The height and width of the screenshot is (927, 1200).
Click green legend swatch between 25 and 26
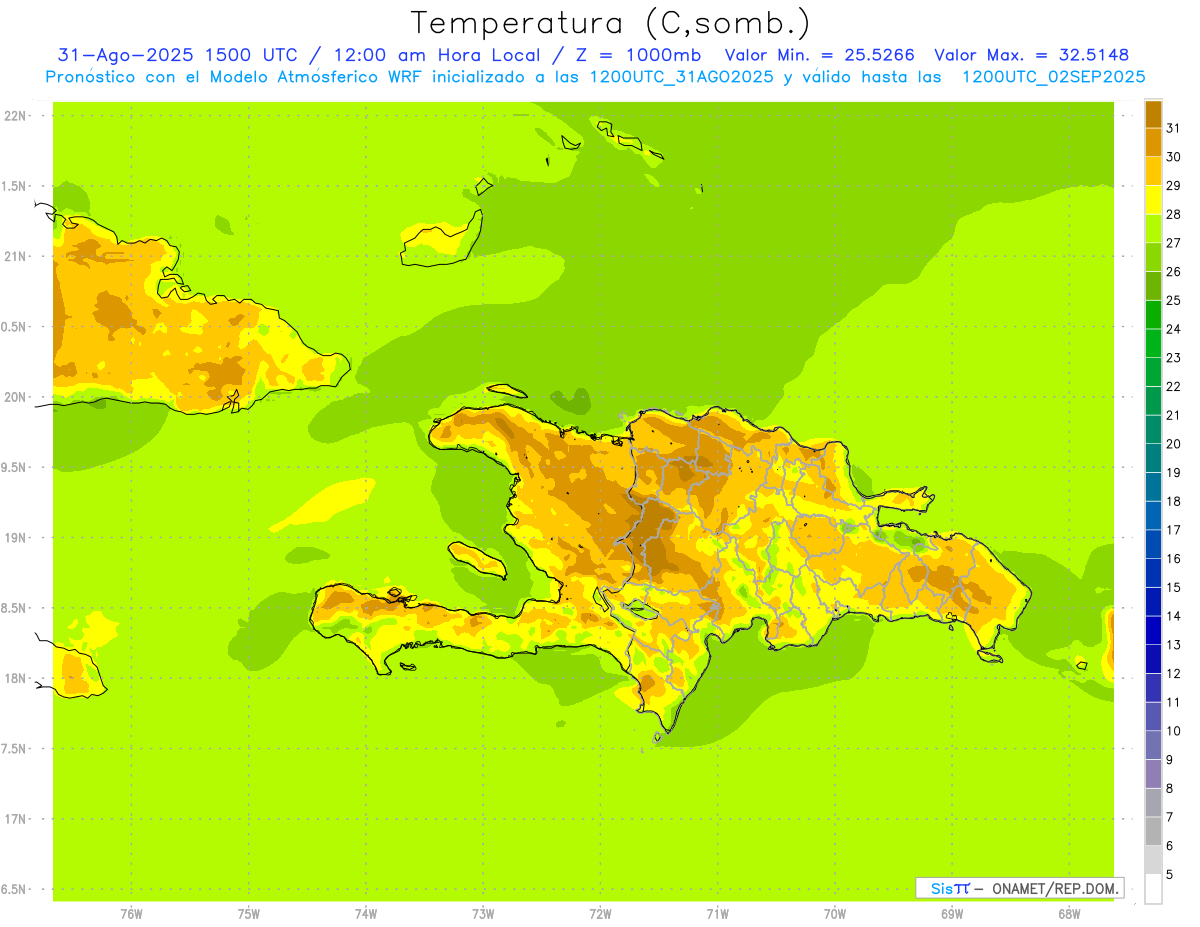click(x=1153, y=286)
